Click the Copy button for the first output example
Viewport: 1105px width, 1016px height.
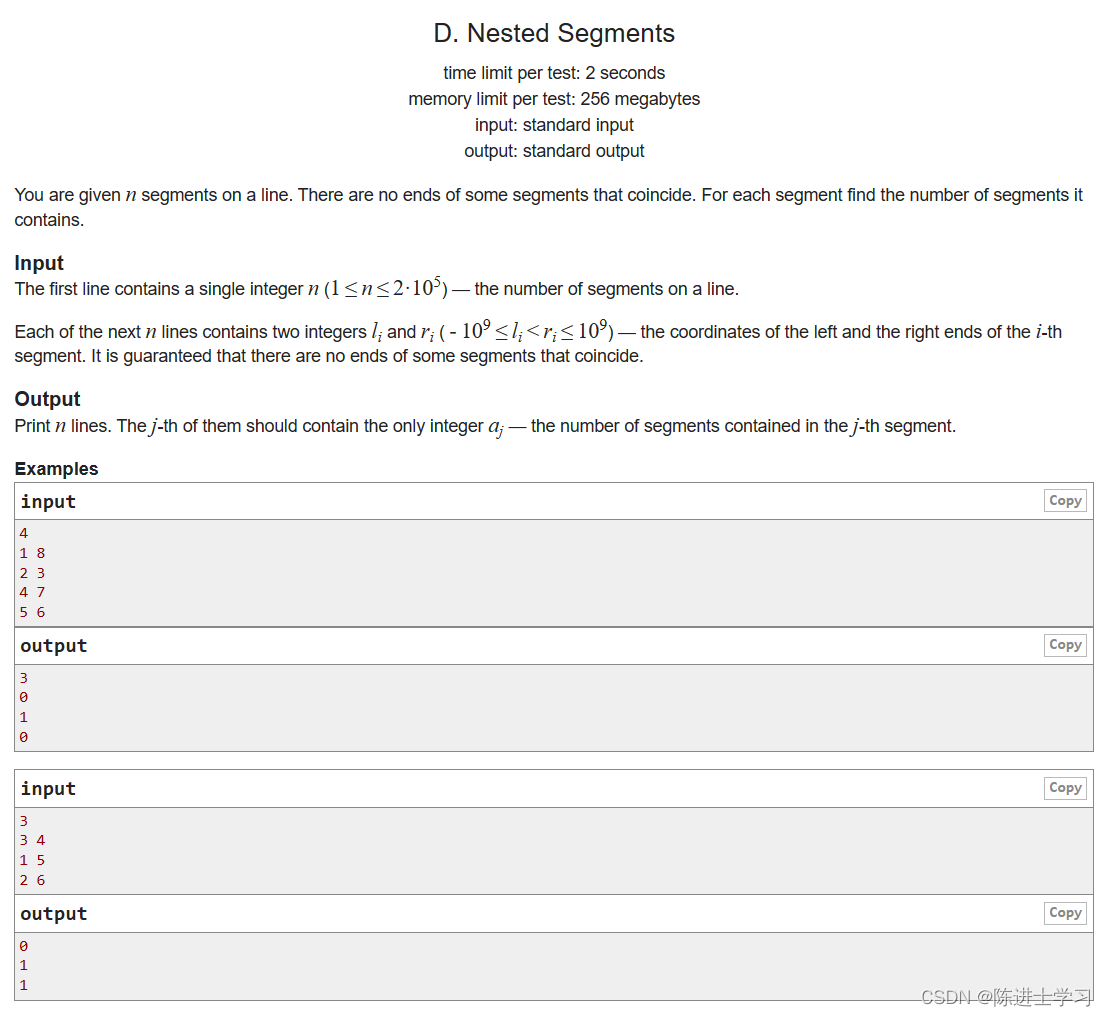1064,644
